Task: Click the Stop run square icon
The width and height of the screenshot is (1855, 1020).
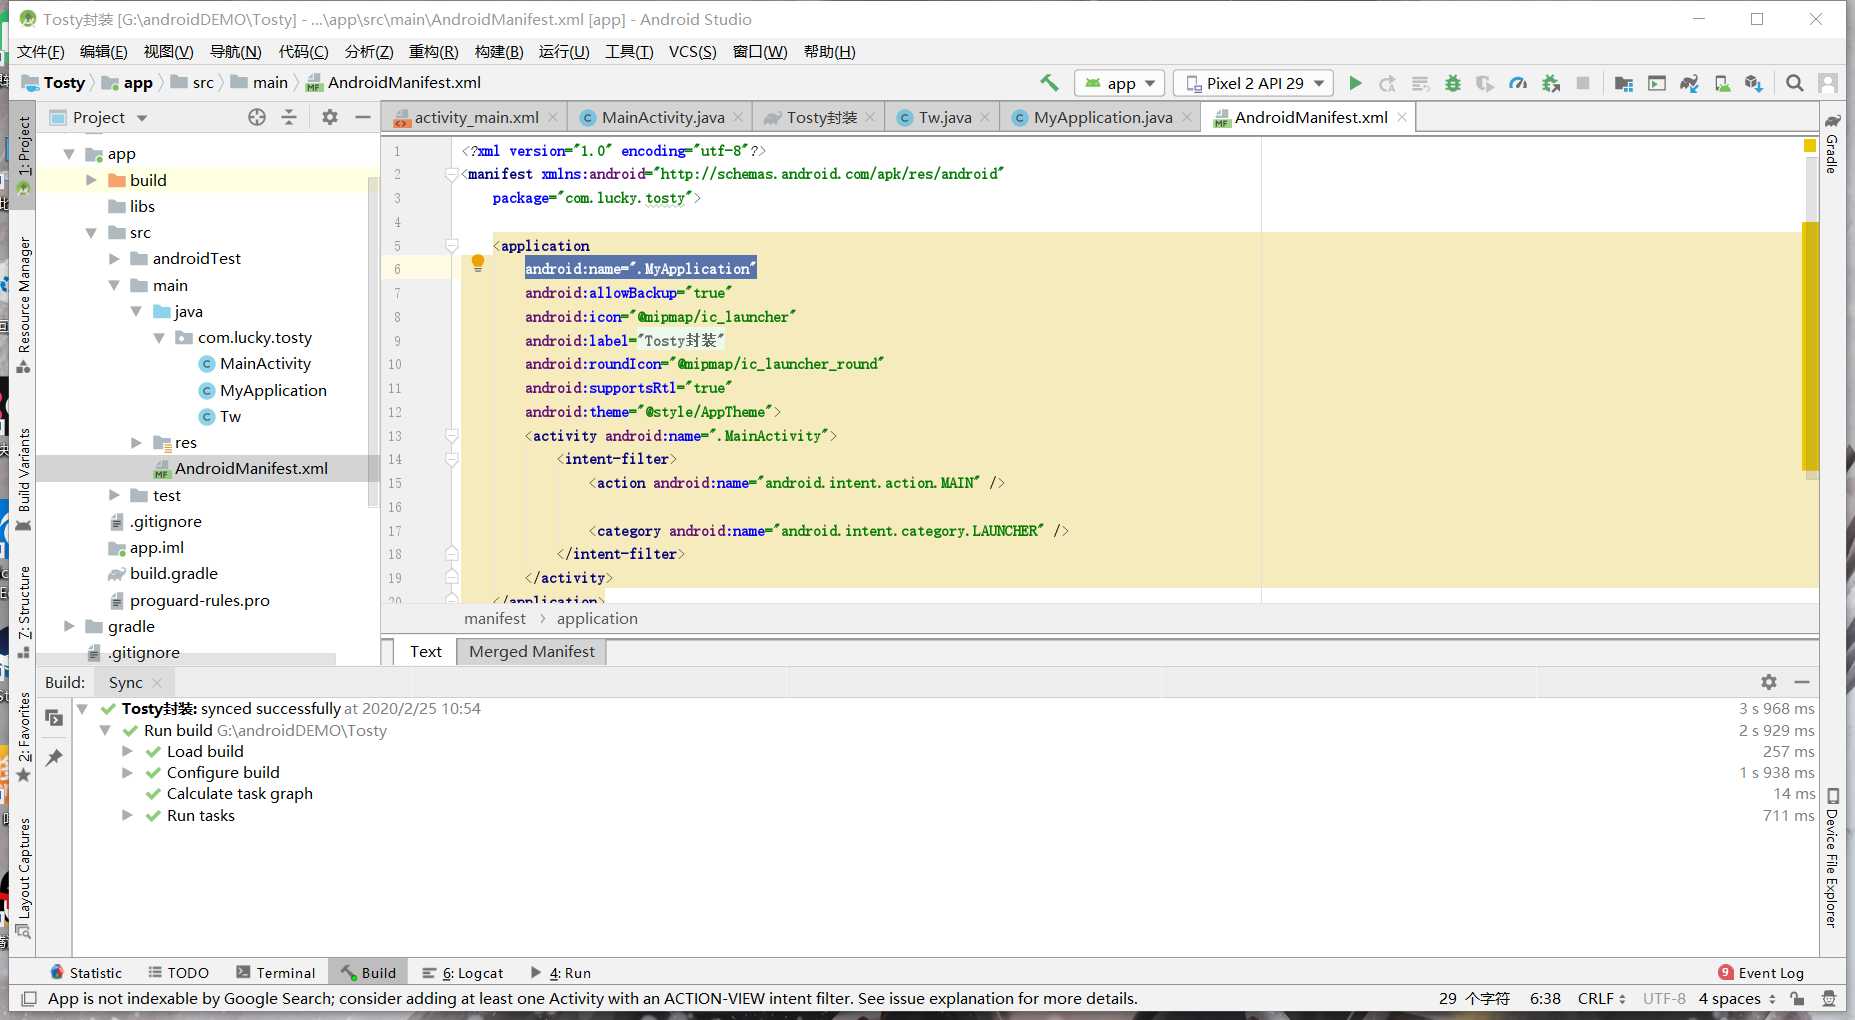Action: 1583,83
